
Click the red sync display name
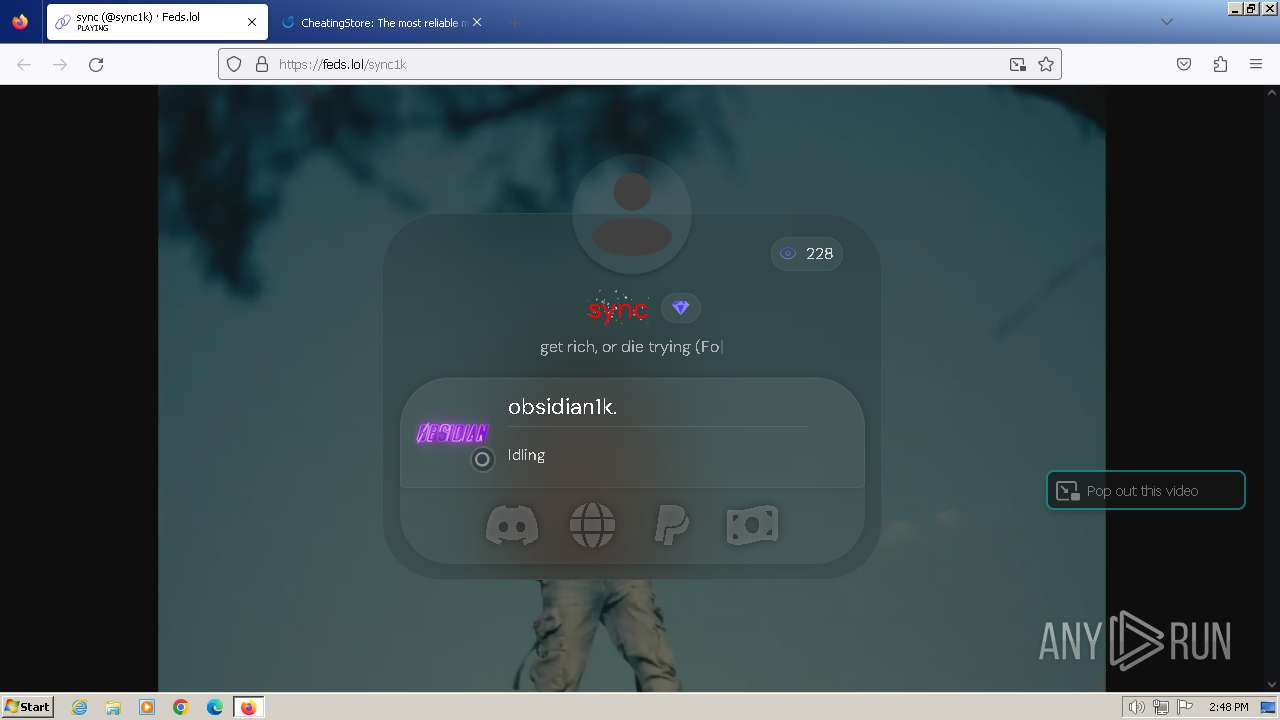point(617,309)
